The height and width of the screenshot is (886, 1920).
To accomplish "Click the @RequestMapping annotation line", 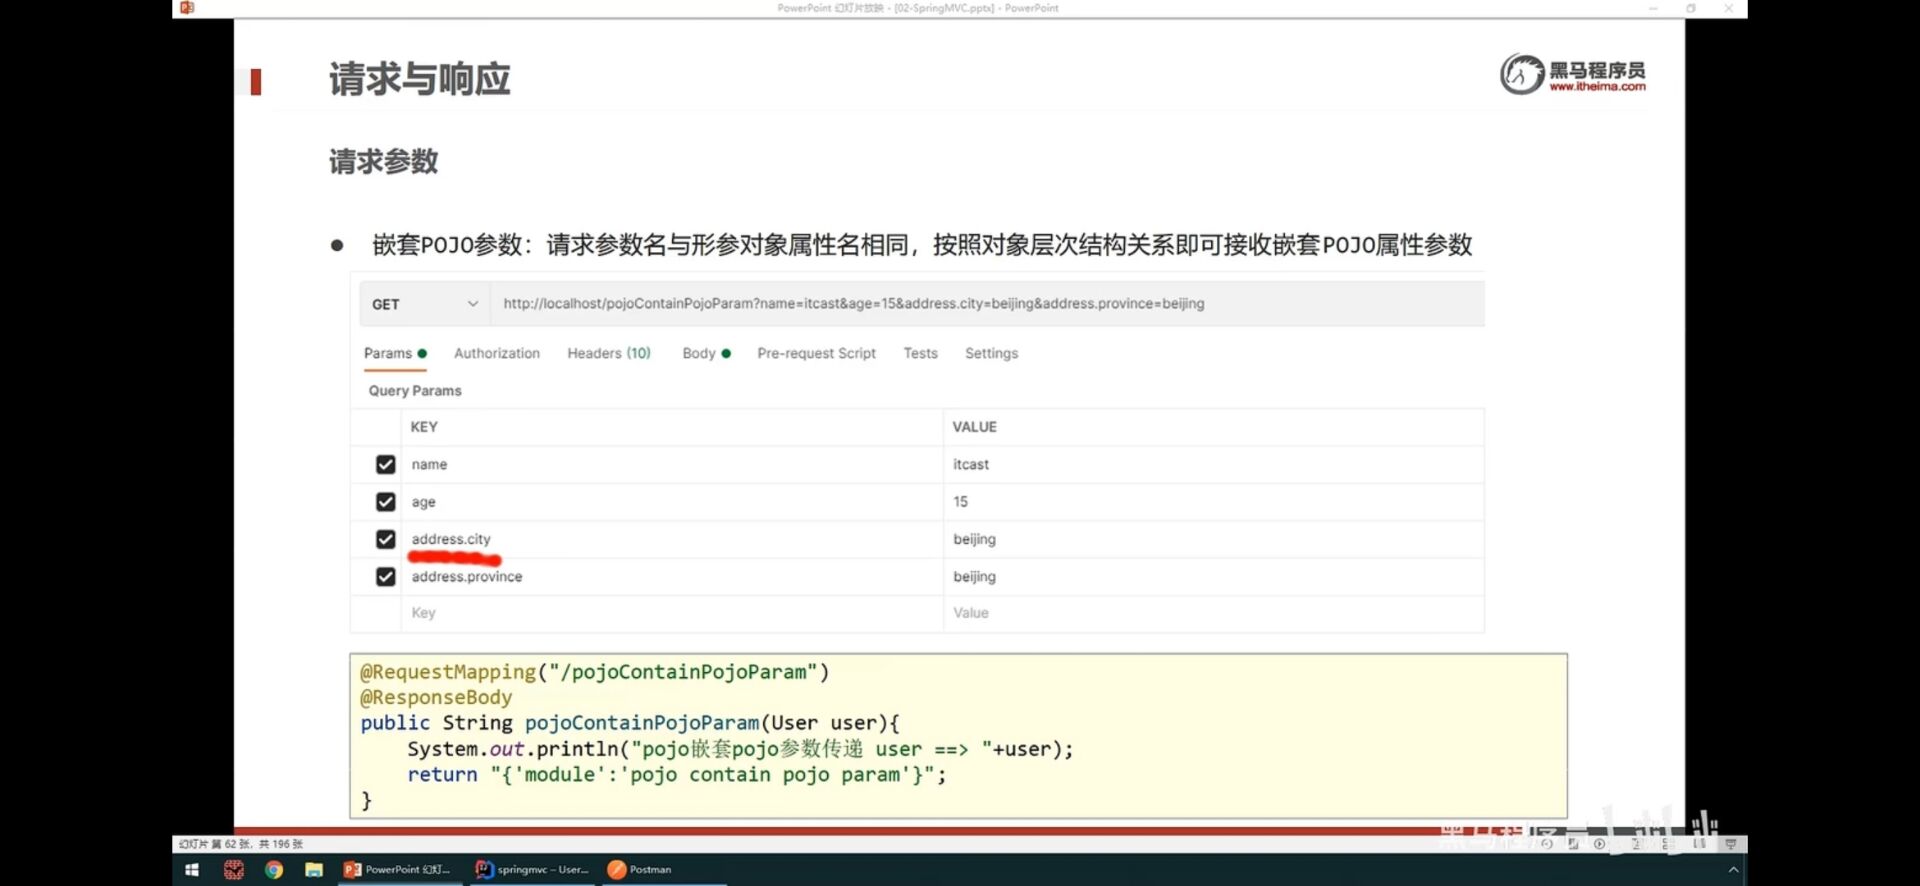I will [x=594, y=672].
